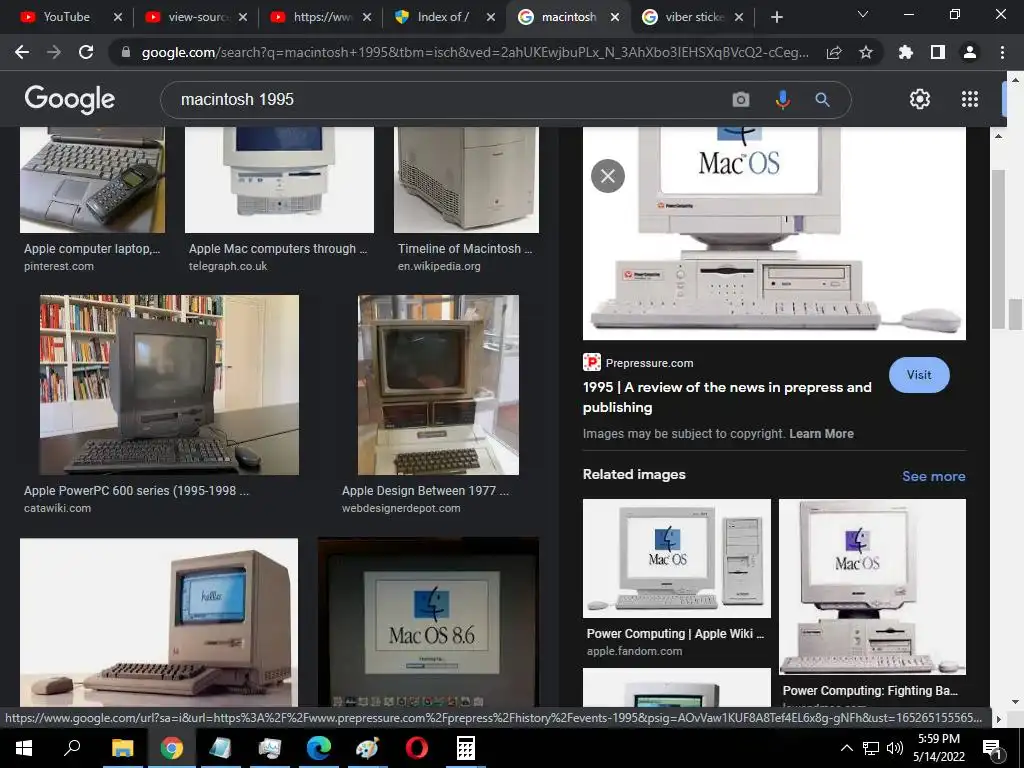Click the padlock site info icon
The width and height of the screenshot is (1024, 768).
pyautogui.click(x=126, y=52)
